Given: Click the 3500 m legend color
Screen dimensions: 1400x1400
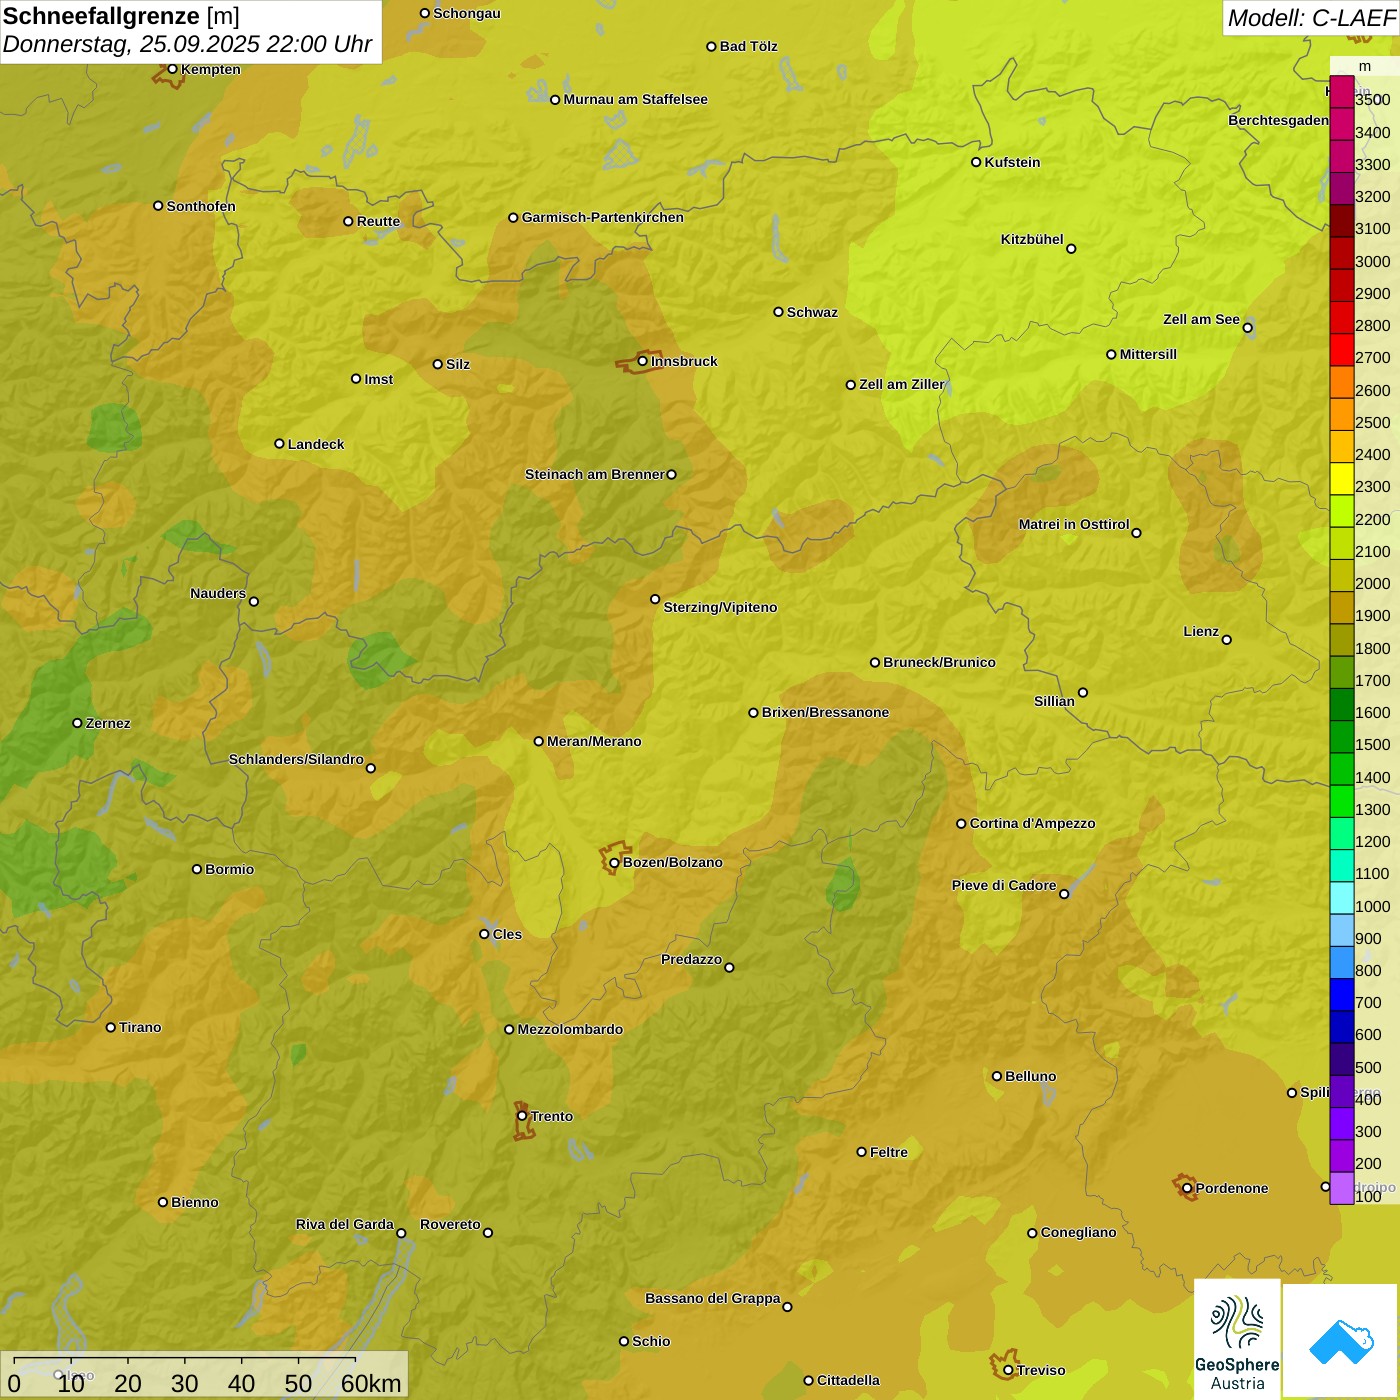Looking at the screenshot, I should (1342, 92).
